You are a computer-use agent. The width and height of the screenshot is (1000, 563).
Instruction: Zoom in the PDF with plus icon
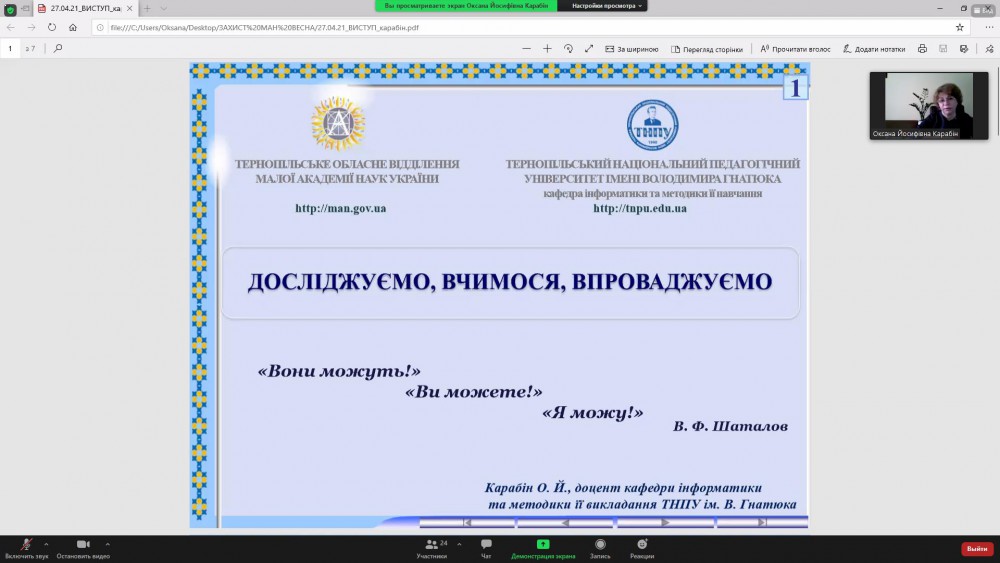coord(547,48)
